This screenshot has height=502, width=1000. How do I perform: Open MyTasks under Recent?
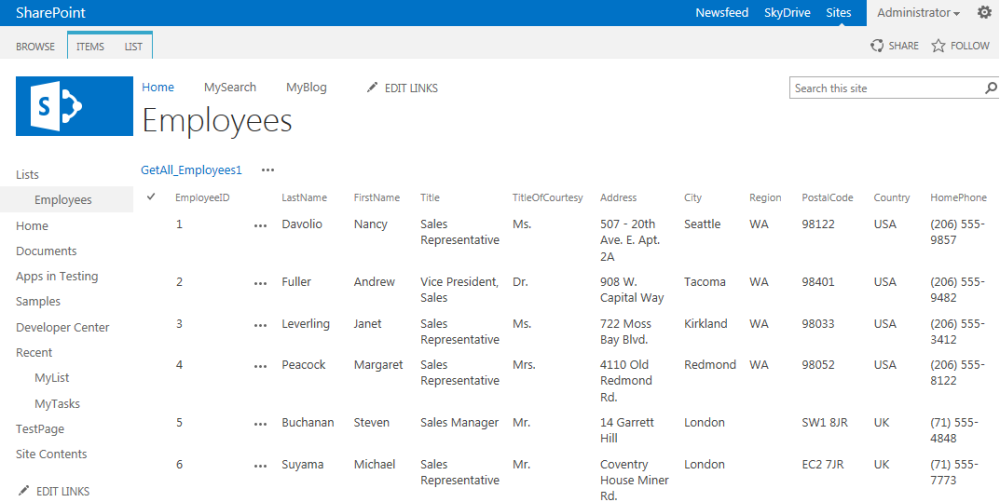coord(57,404)
